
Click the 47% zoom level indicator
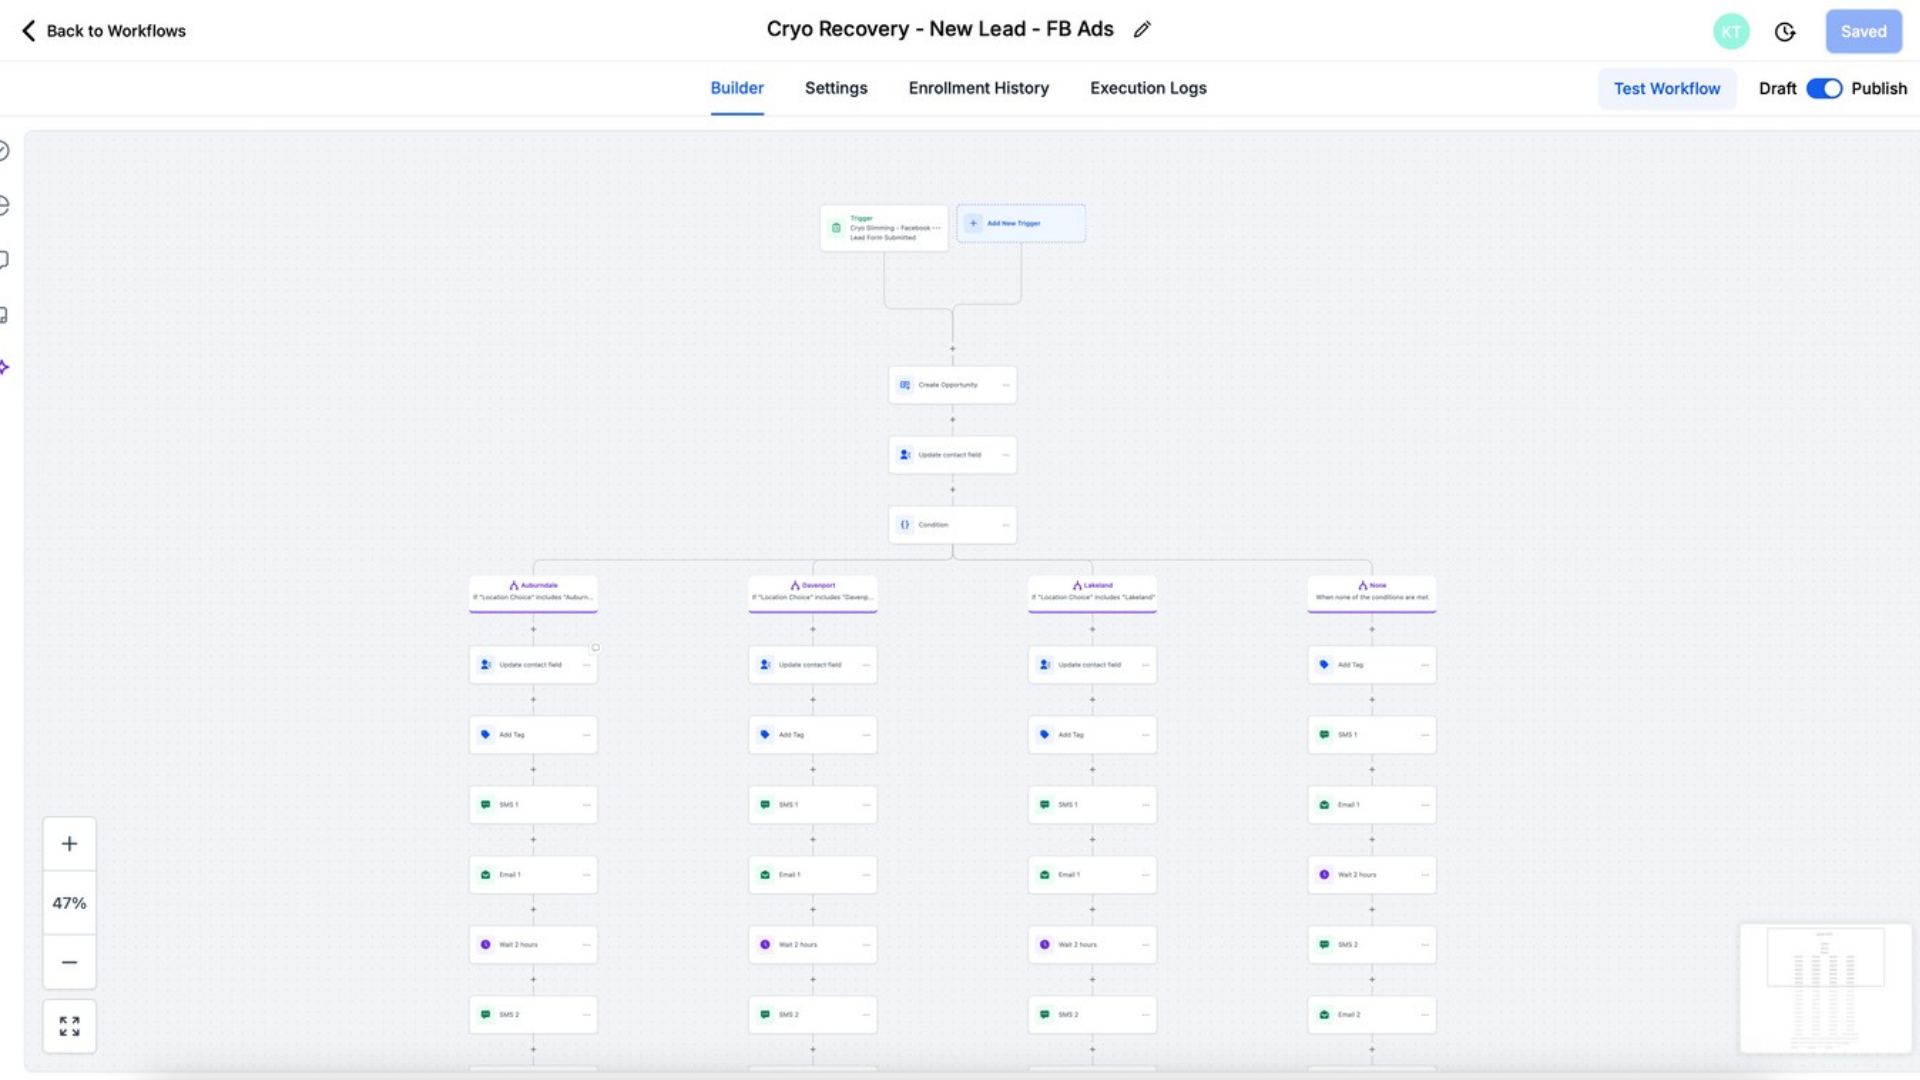69,902
